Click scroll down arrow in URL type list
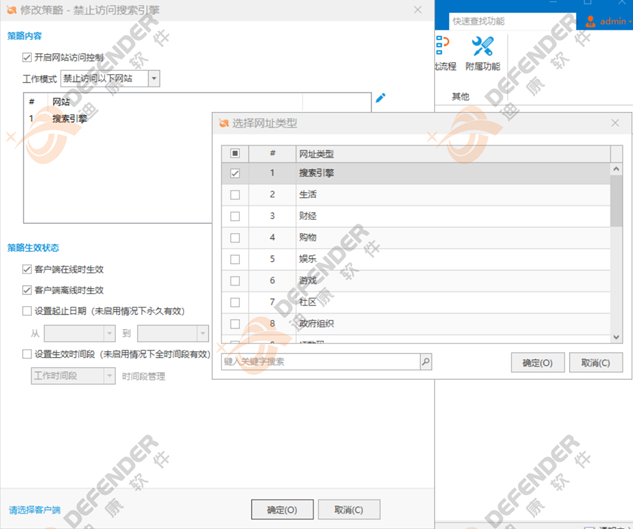 616,337
